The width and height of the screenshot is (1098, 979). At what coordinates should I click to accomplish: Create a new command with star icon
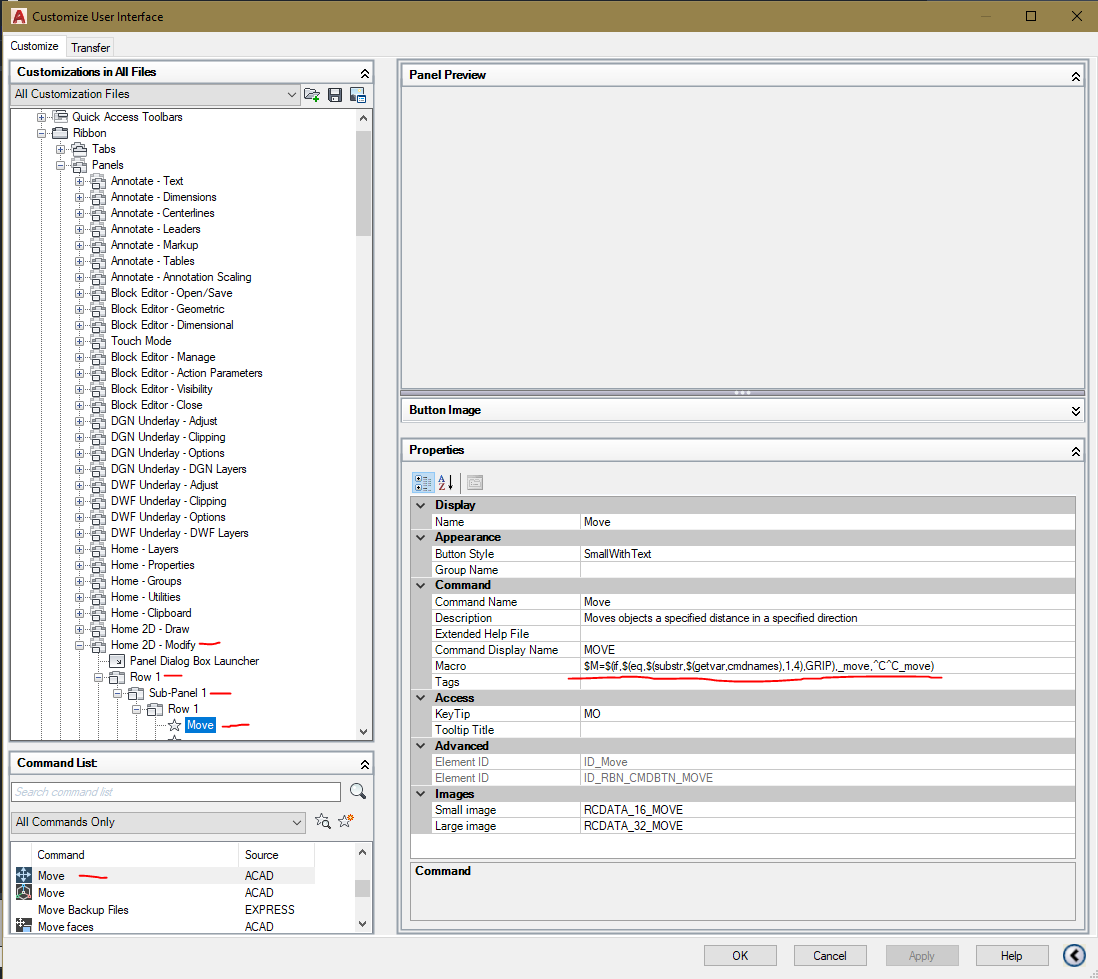click(346, 821)
